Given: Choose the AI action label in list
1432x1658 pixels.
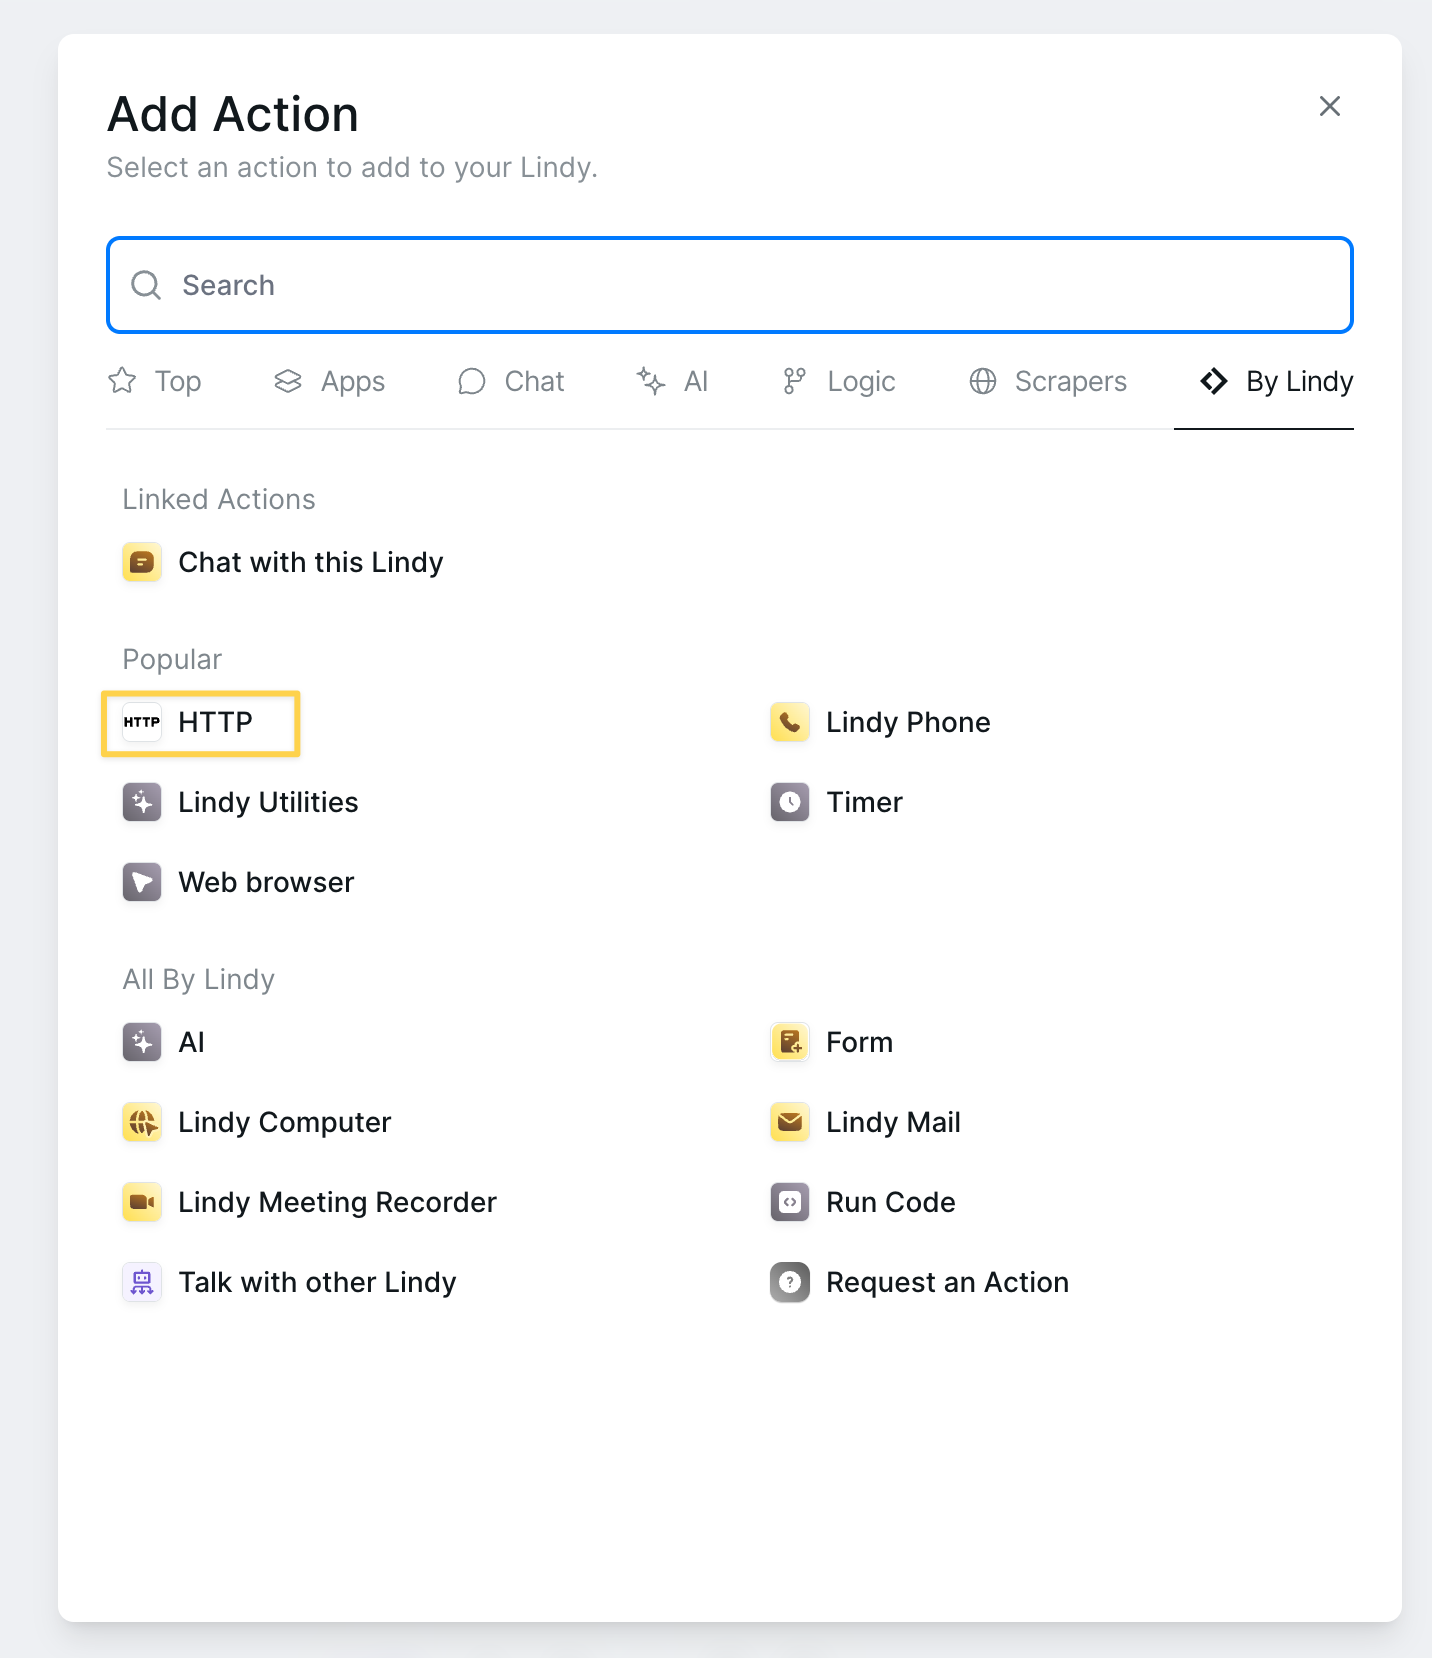Looking at the screenshot, I should pos(192,1042).
